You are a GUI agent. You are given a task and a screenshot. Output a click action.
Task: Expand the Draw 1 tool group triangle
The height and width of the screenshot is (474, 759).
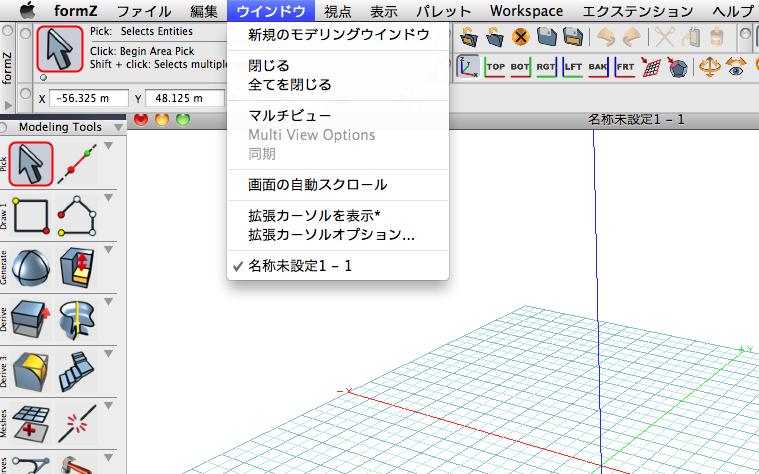(x=108, y=198)
